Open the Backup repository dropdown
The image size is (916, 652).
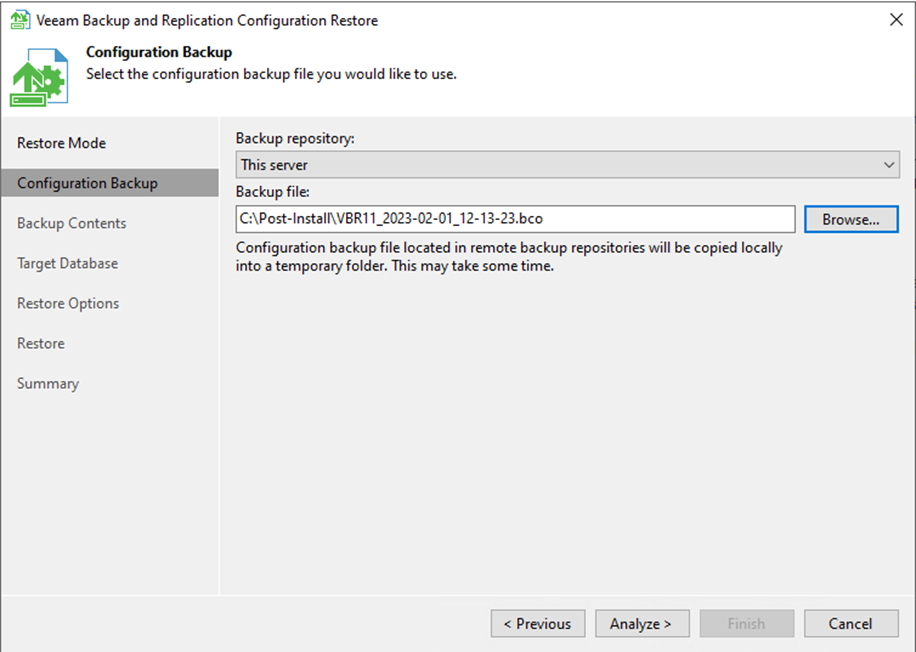567,165
